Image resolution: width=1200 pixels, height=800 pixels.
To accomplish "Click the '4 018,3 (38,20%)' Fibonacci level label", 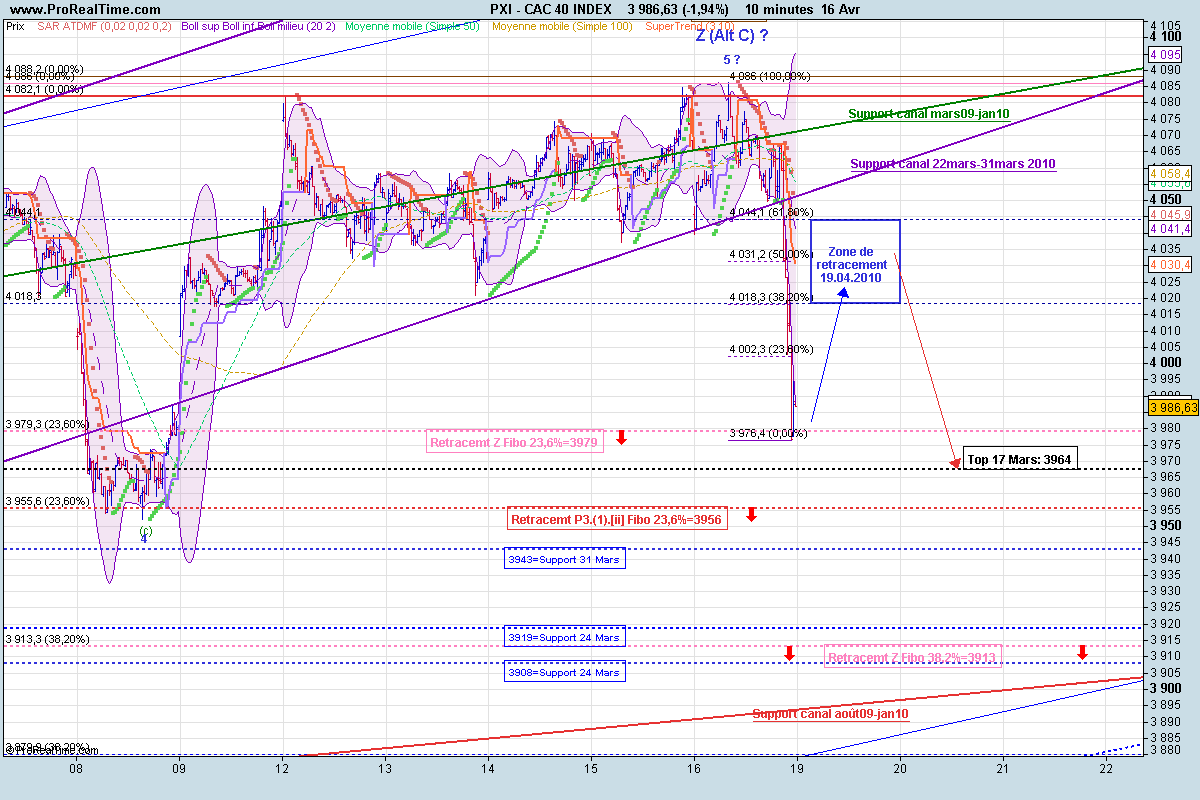I will (771, 297).
